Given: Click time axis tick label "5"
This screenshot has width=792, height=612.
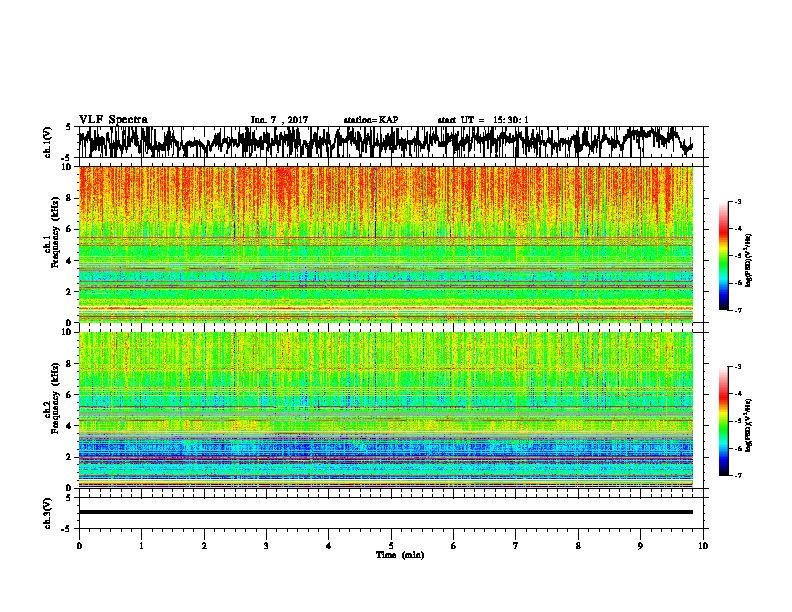Looking at the screenshot, I should (391, 546).
